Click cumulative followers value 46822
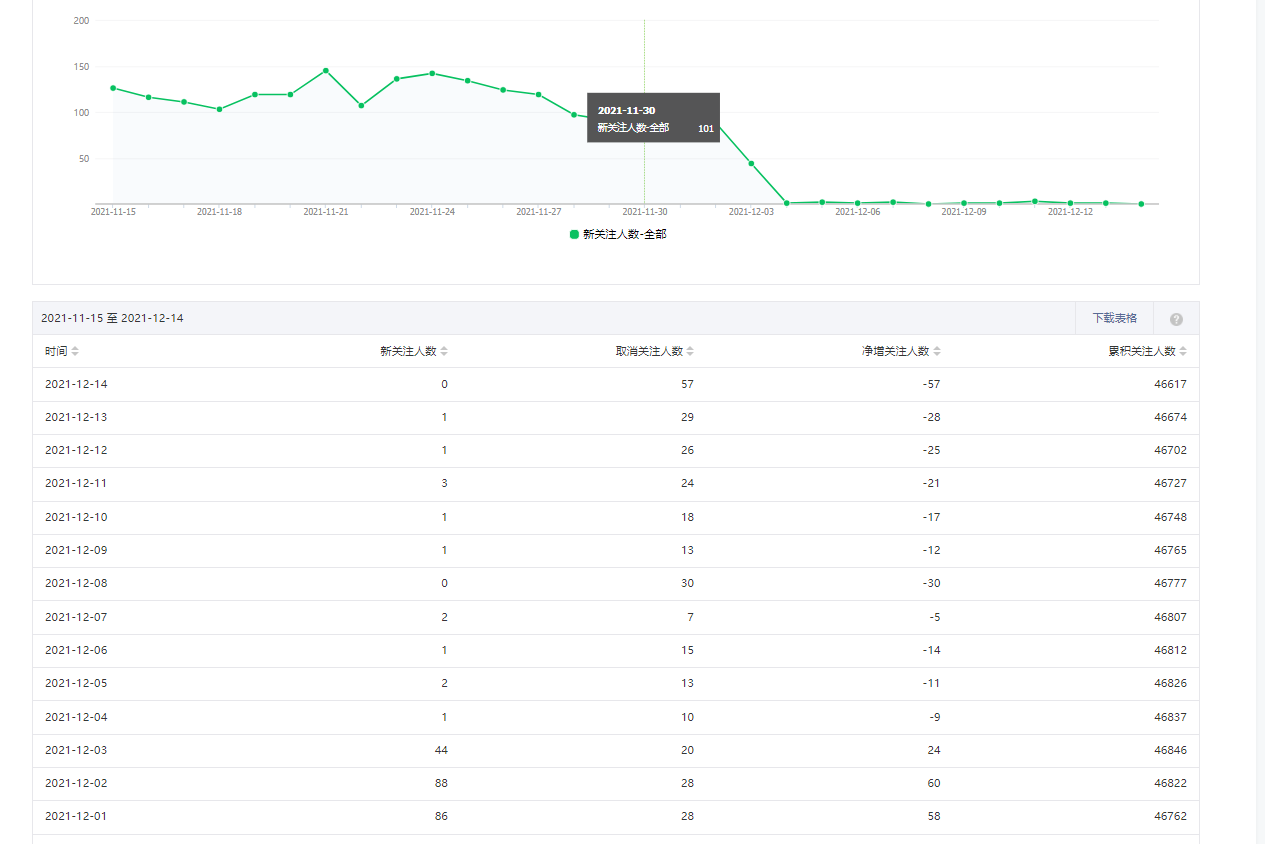The height and width of the screenshot is (844, 1265). click(1170, 783)
